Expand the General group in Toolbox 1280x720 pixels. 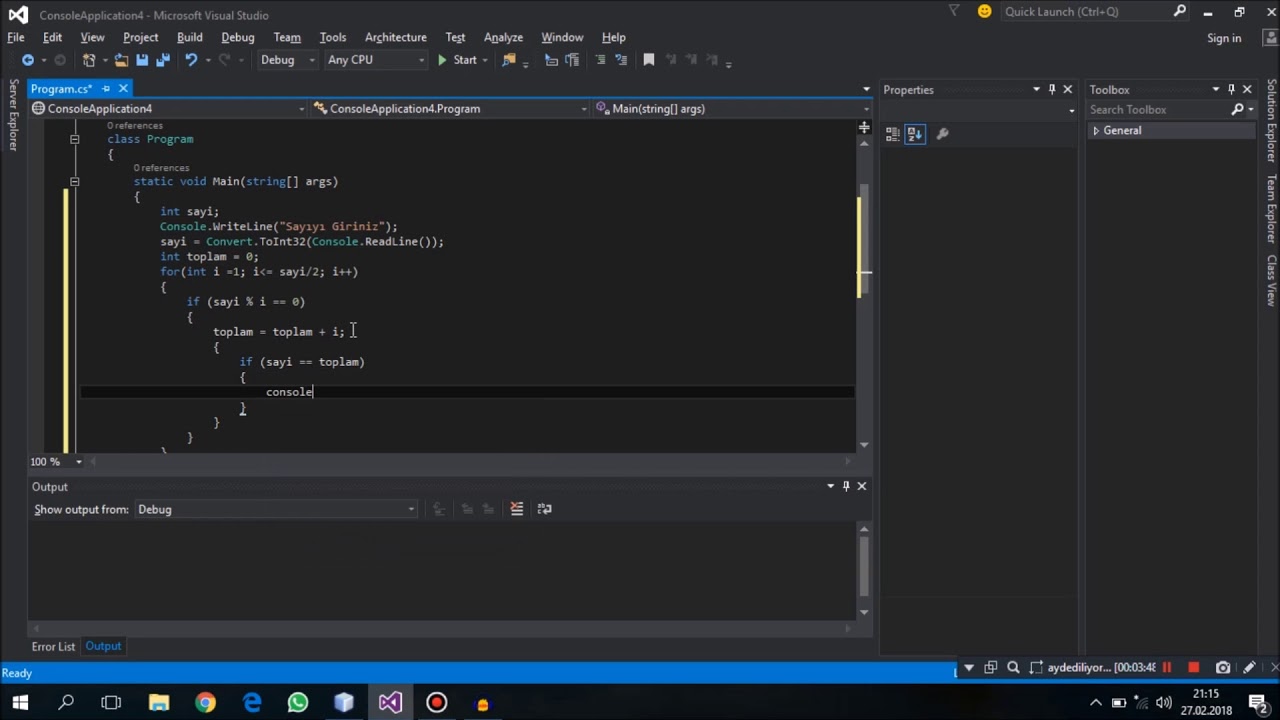click(1096, 131)
